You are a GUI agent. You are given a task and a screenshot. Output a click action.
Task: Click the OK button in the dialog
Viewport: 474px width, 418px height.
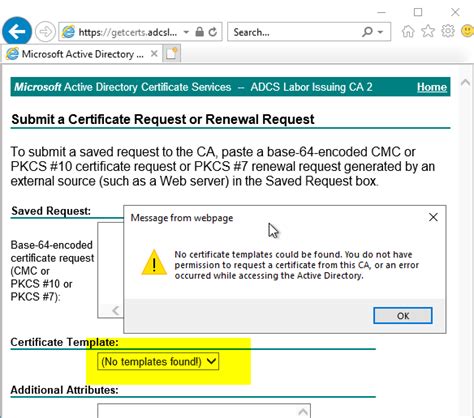pyautogui.click(x=403, y=315)
